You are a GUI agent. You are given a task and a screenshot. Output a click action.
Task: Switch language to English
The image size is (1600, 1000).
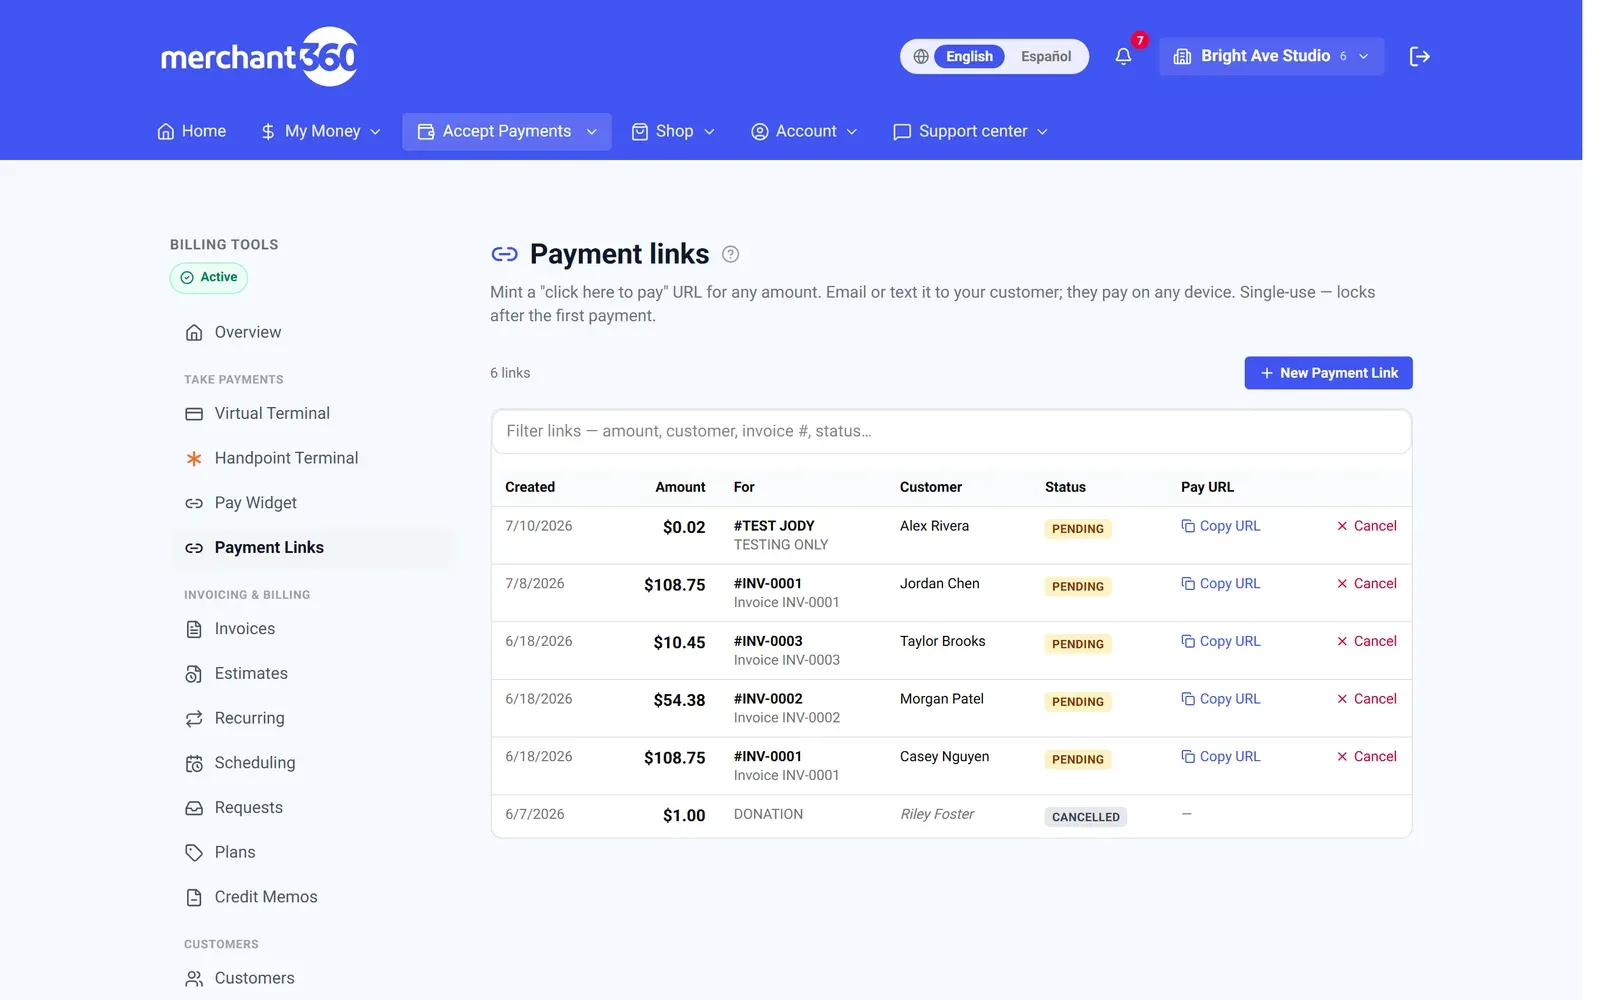pos(969,56)
